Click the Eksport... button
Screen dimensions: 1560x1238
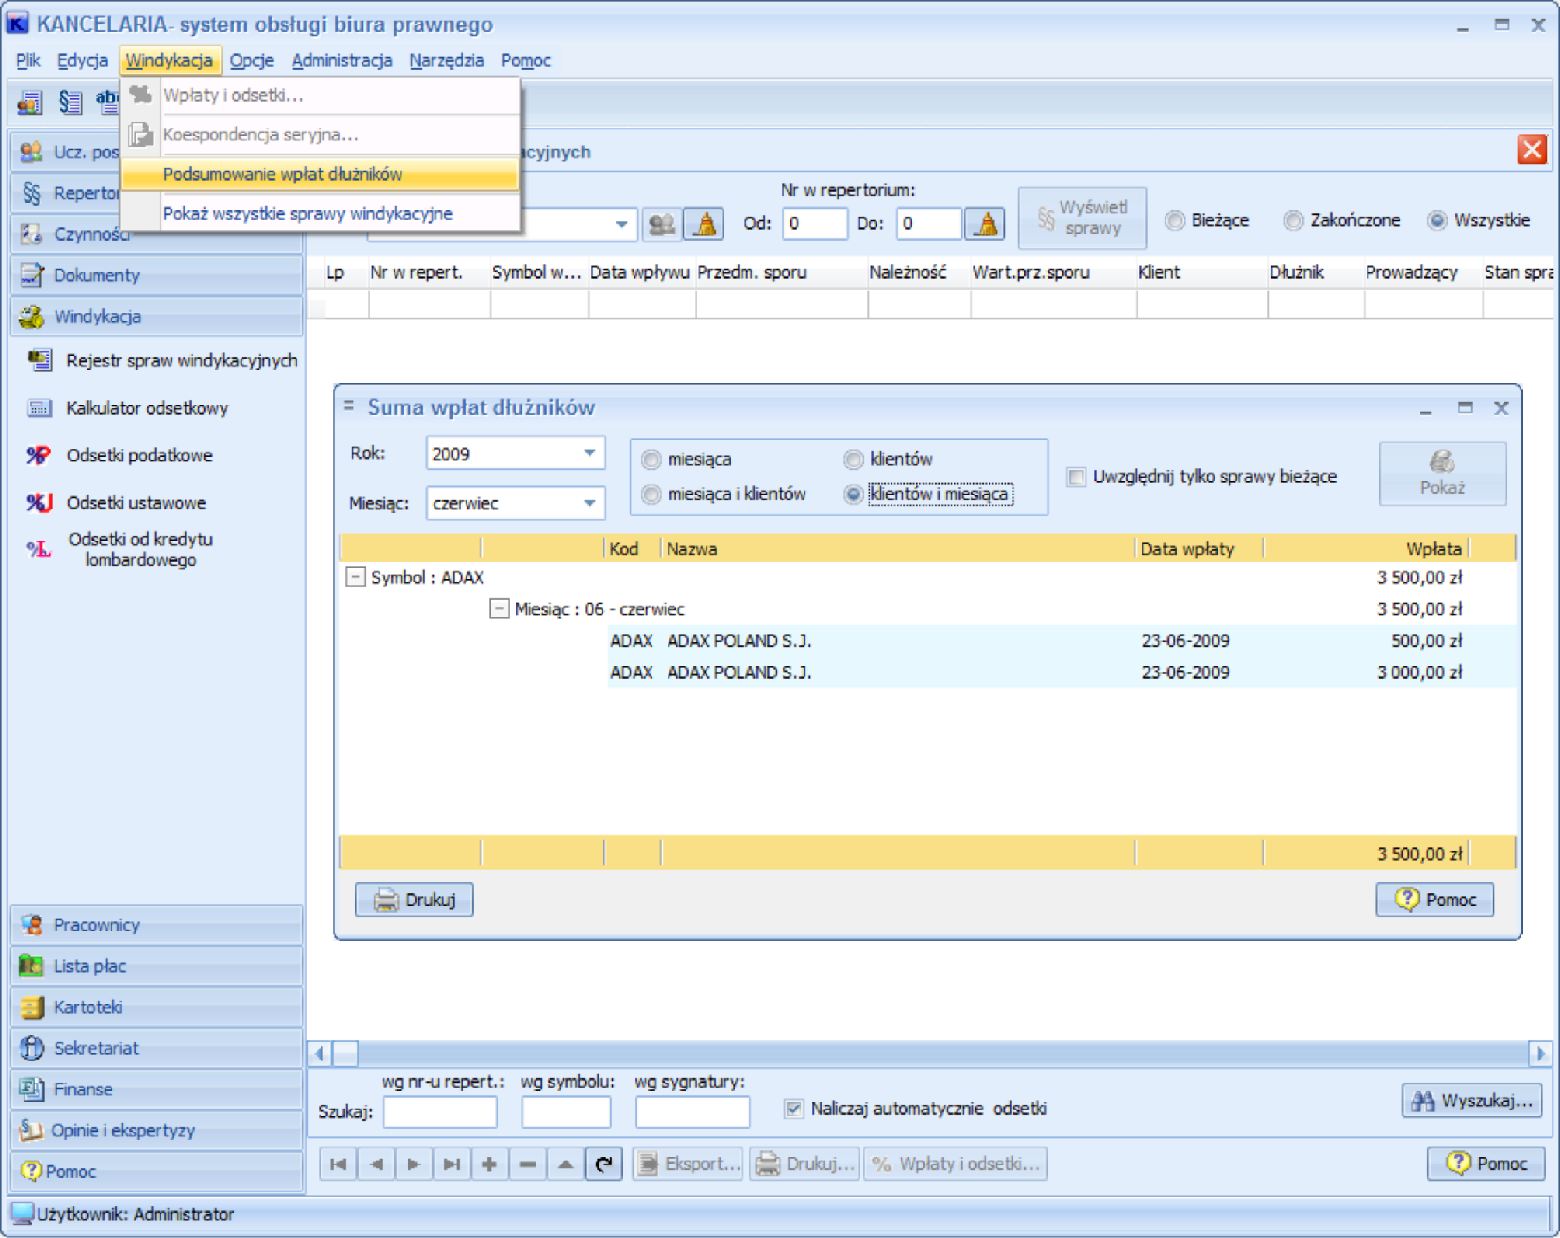pyautogui.click(x=689, y=1164)
